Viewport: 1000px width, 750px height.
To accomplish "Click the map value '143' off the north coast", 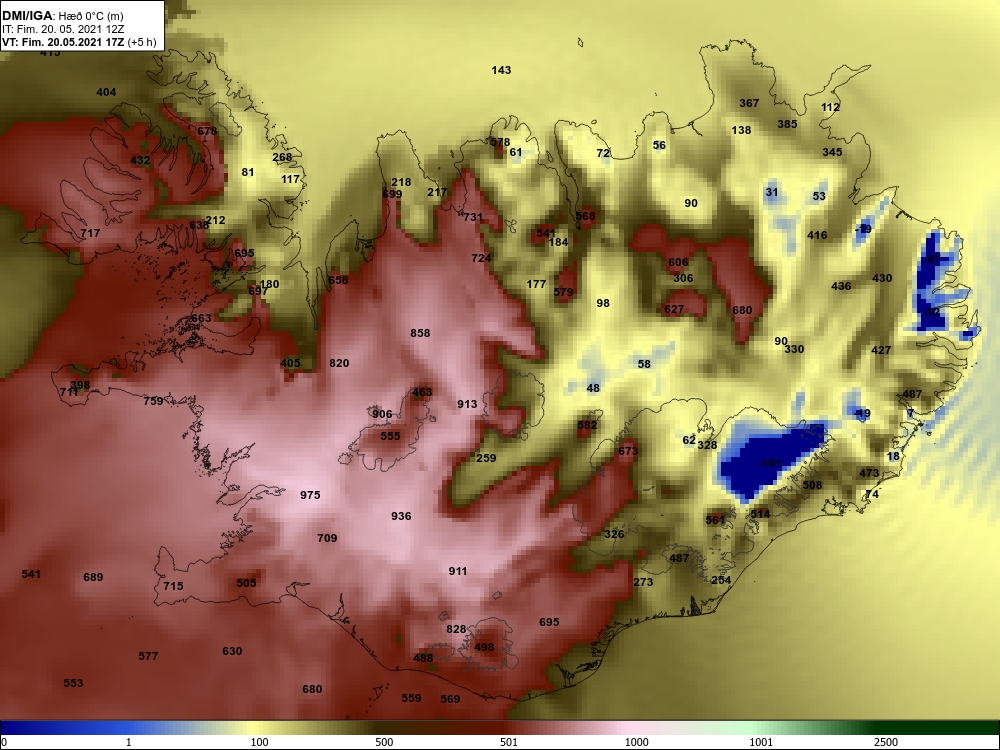I will [x=501, y=70].
